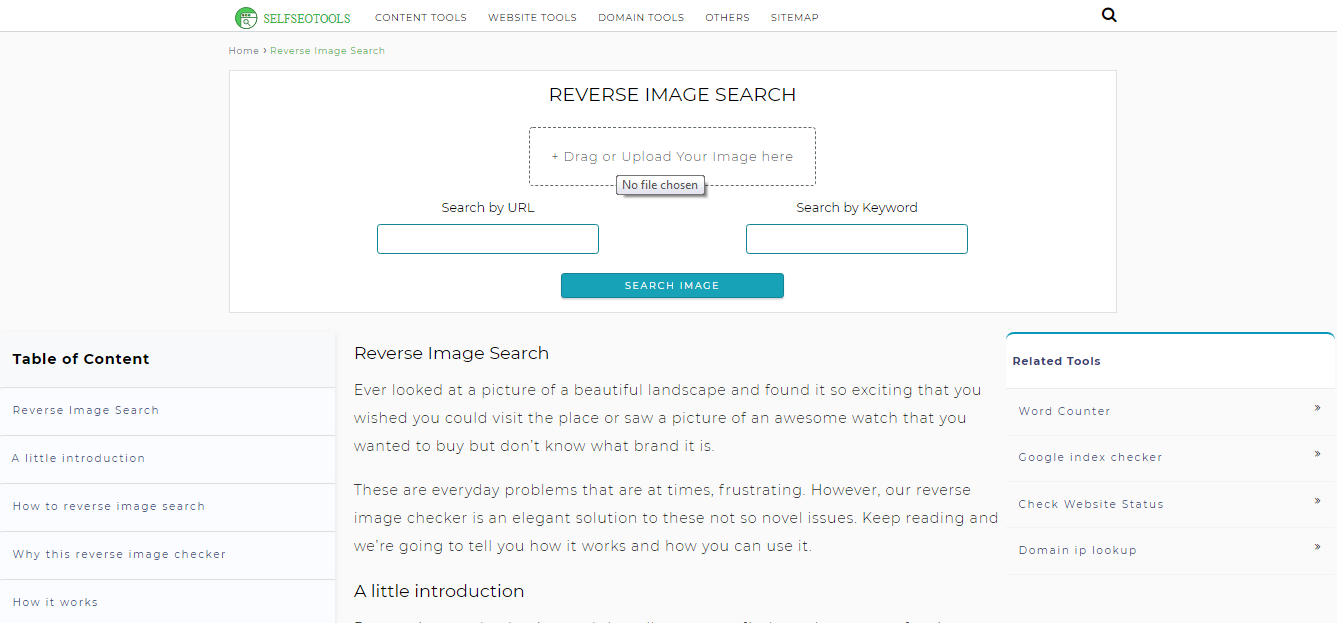Open 'How to reverse image search' section

[109, 506]
